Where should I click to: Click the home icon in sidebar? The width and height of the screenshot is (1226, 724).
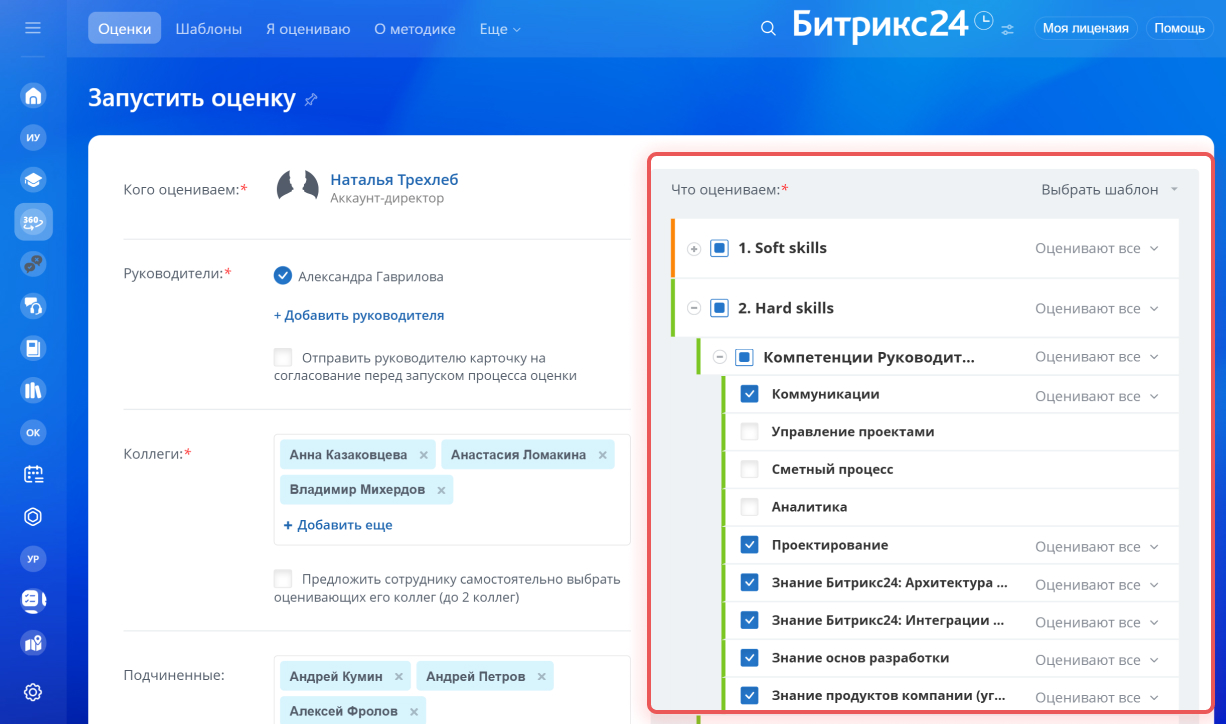point(33,96)
